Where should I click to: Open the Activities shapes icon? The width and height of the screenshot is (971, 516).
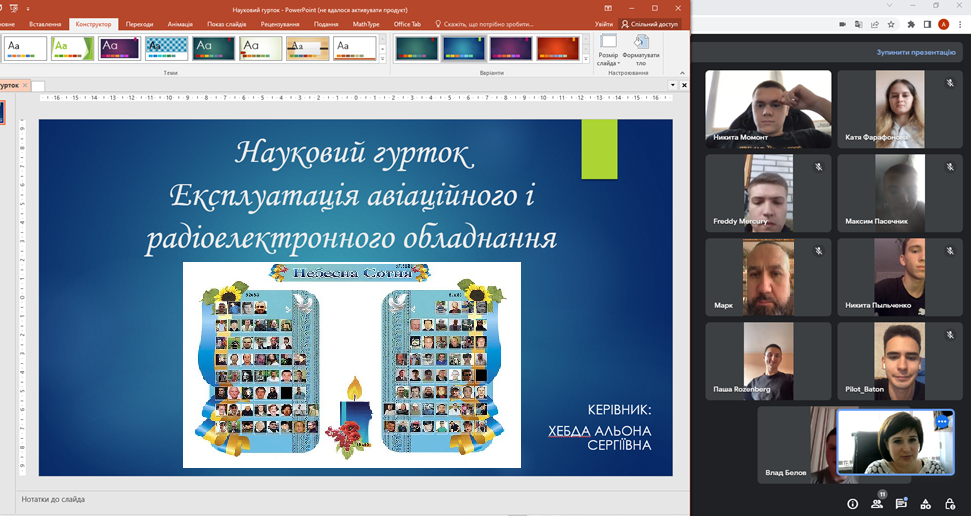925,504
